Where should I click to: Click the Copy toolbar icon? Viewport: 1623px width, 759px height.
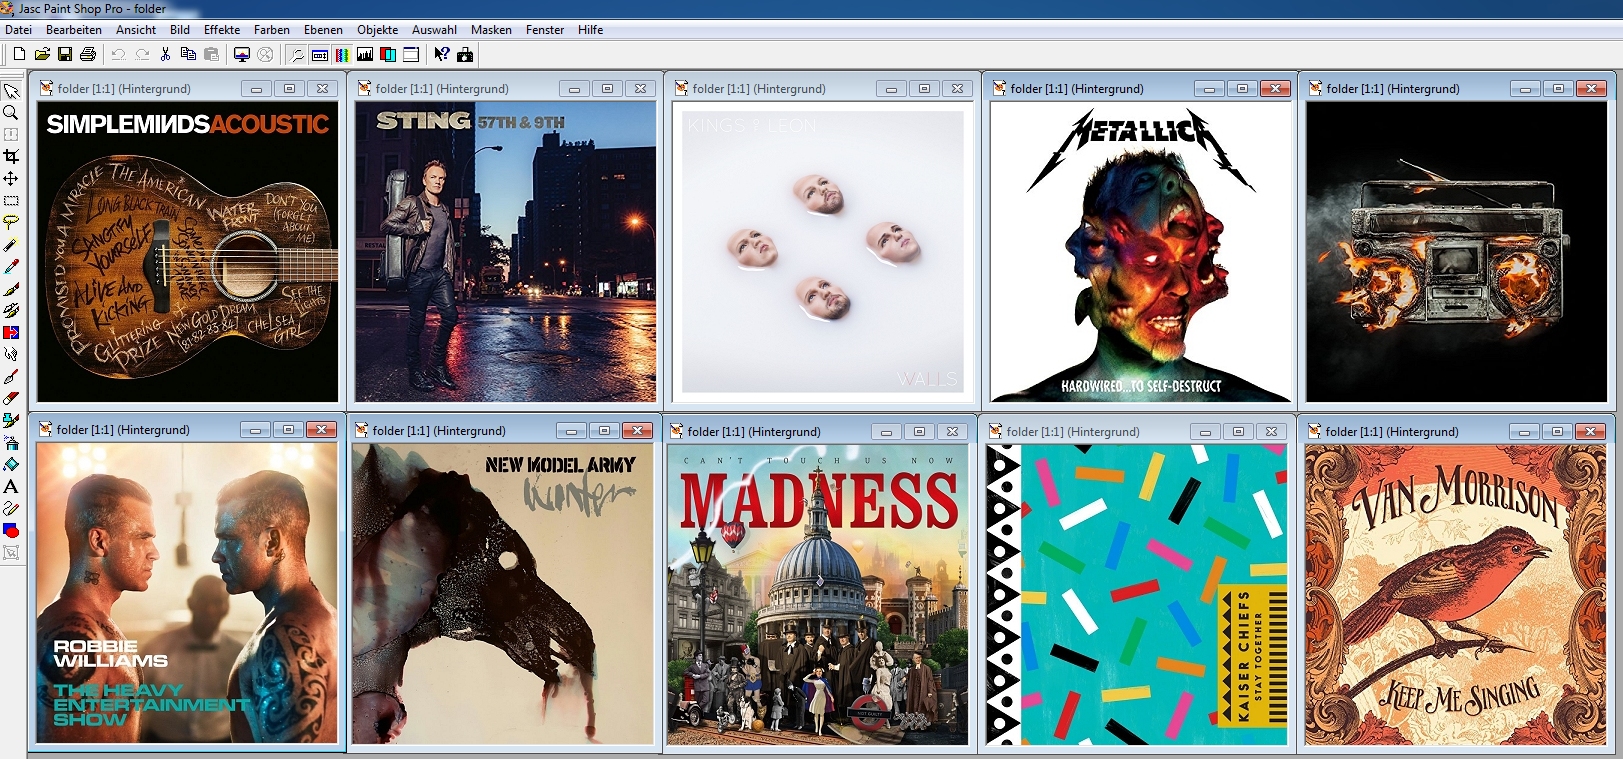tap(188, 54)
